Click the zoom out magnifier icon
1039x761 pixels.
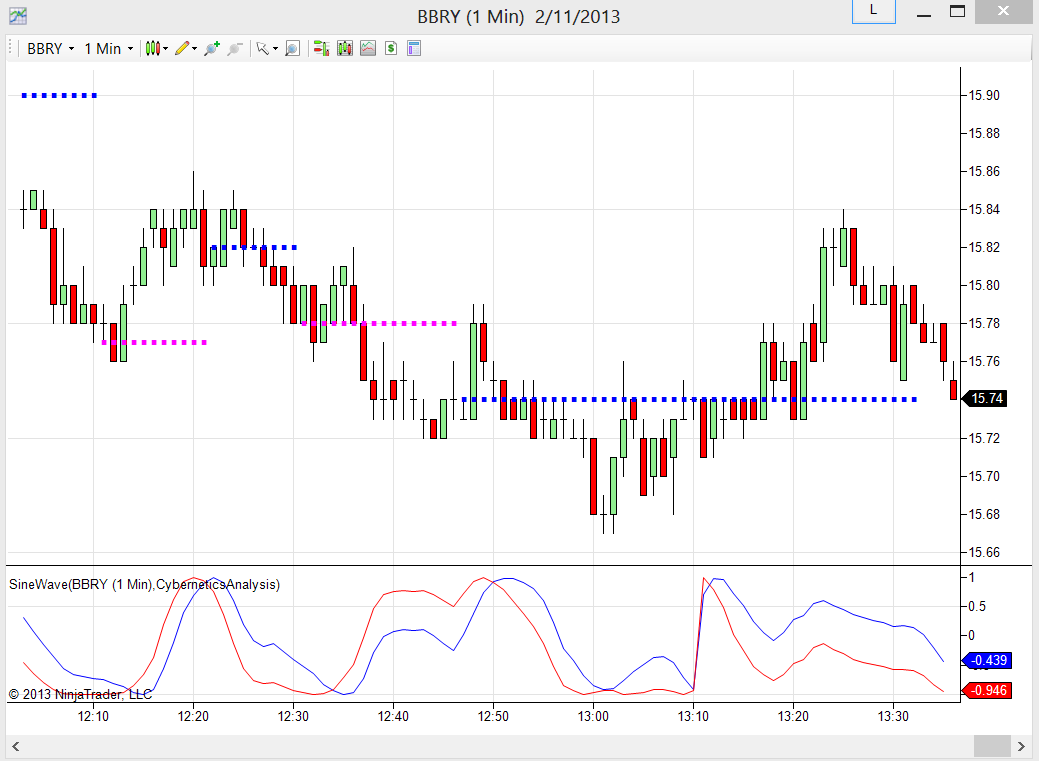tap(235, 48)
